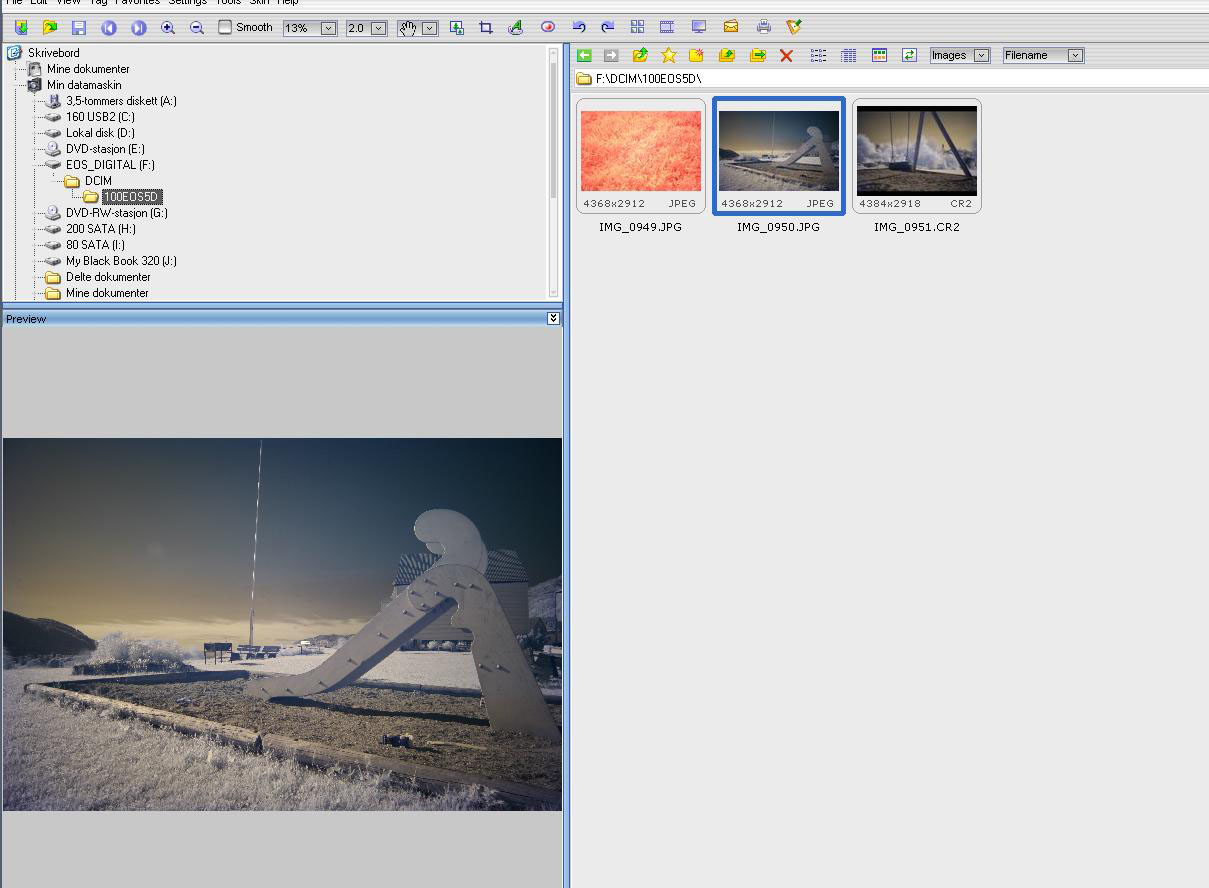Collapse the Preview panel with its arrow button

point(553,318)
